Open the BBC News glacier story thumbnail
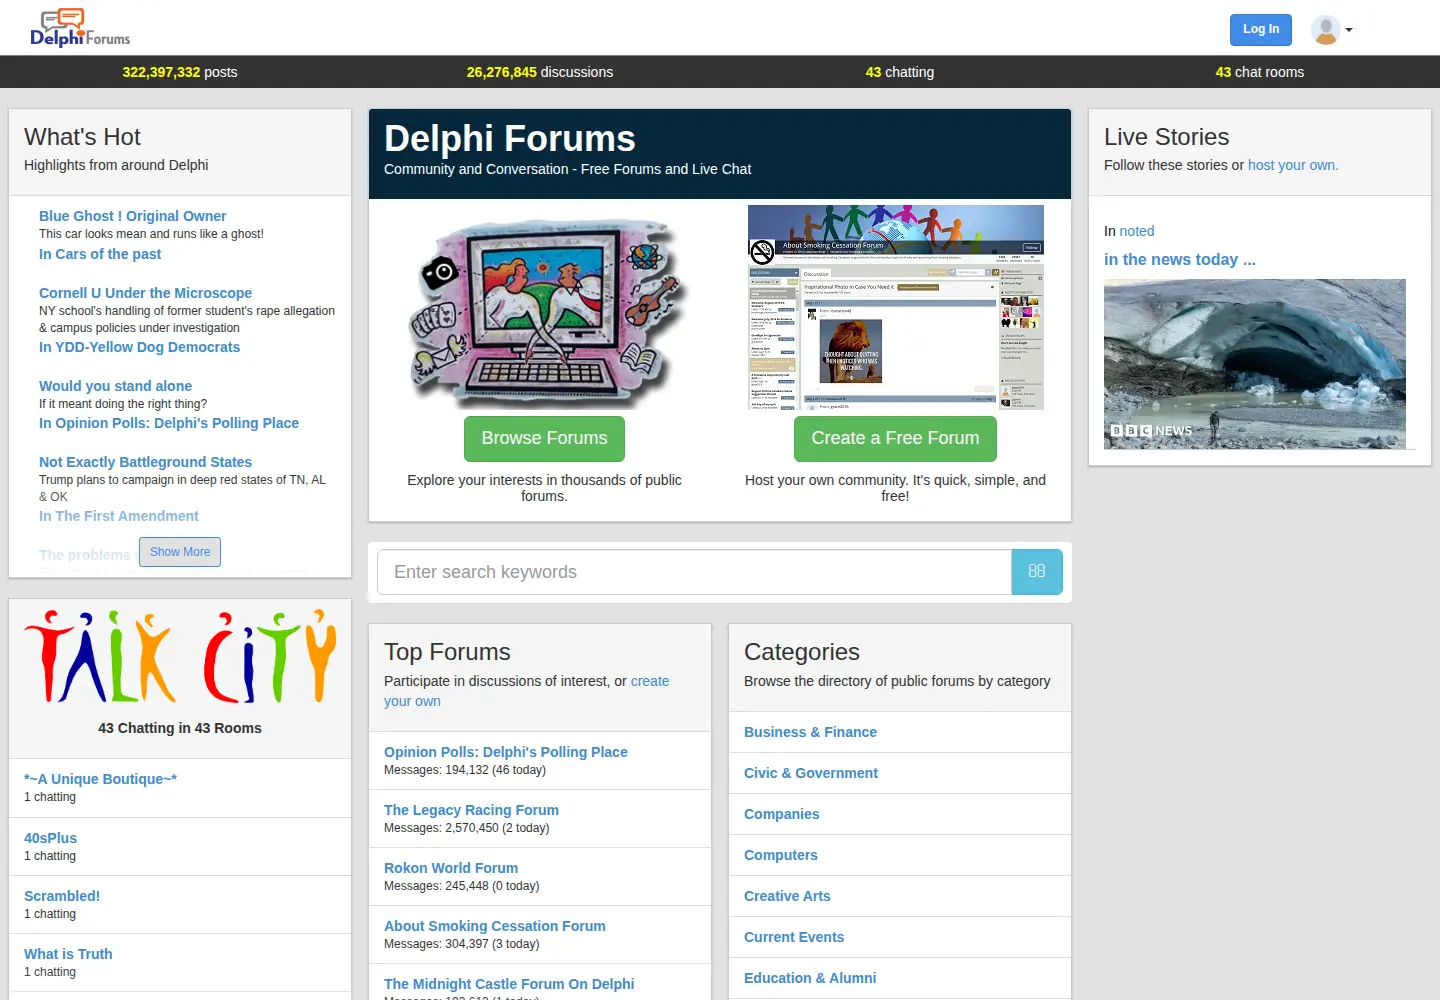This screenshot has height=1000, width=1440. (1255, 364)
